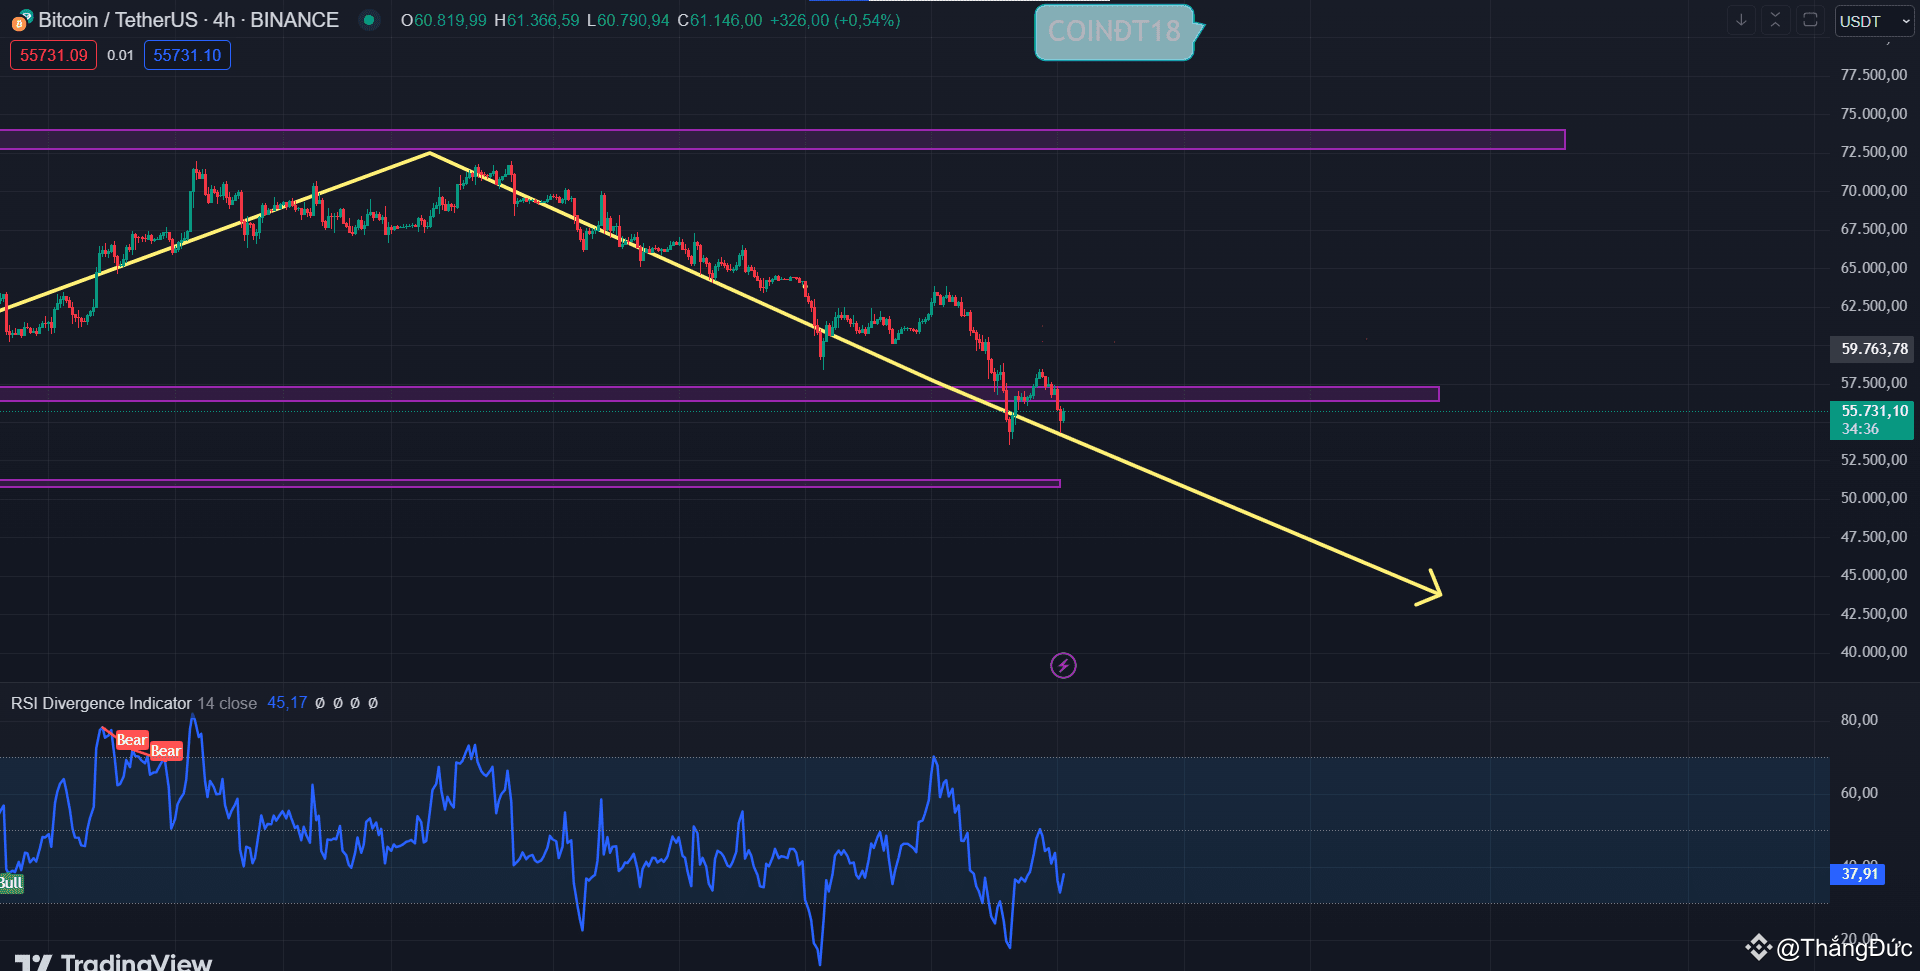Viewport: 1920px width, 971px height.
Task: Click the scroll-down arrow icon near top right
Action: click(x=1741, y=20)
